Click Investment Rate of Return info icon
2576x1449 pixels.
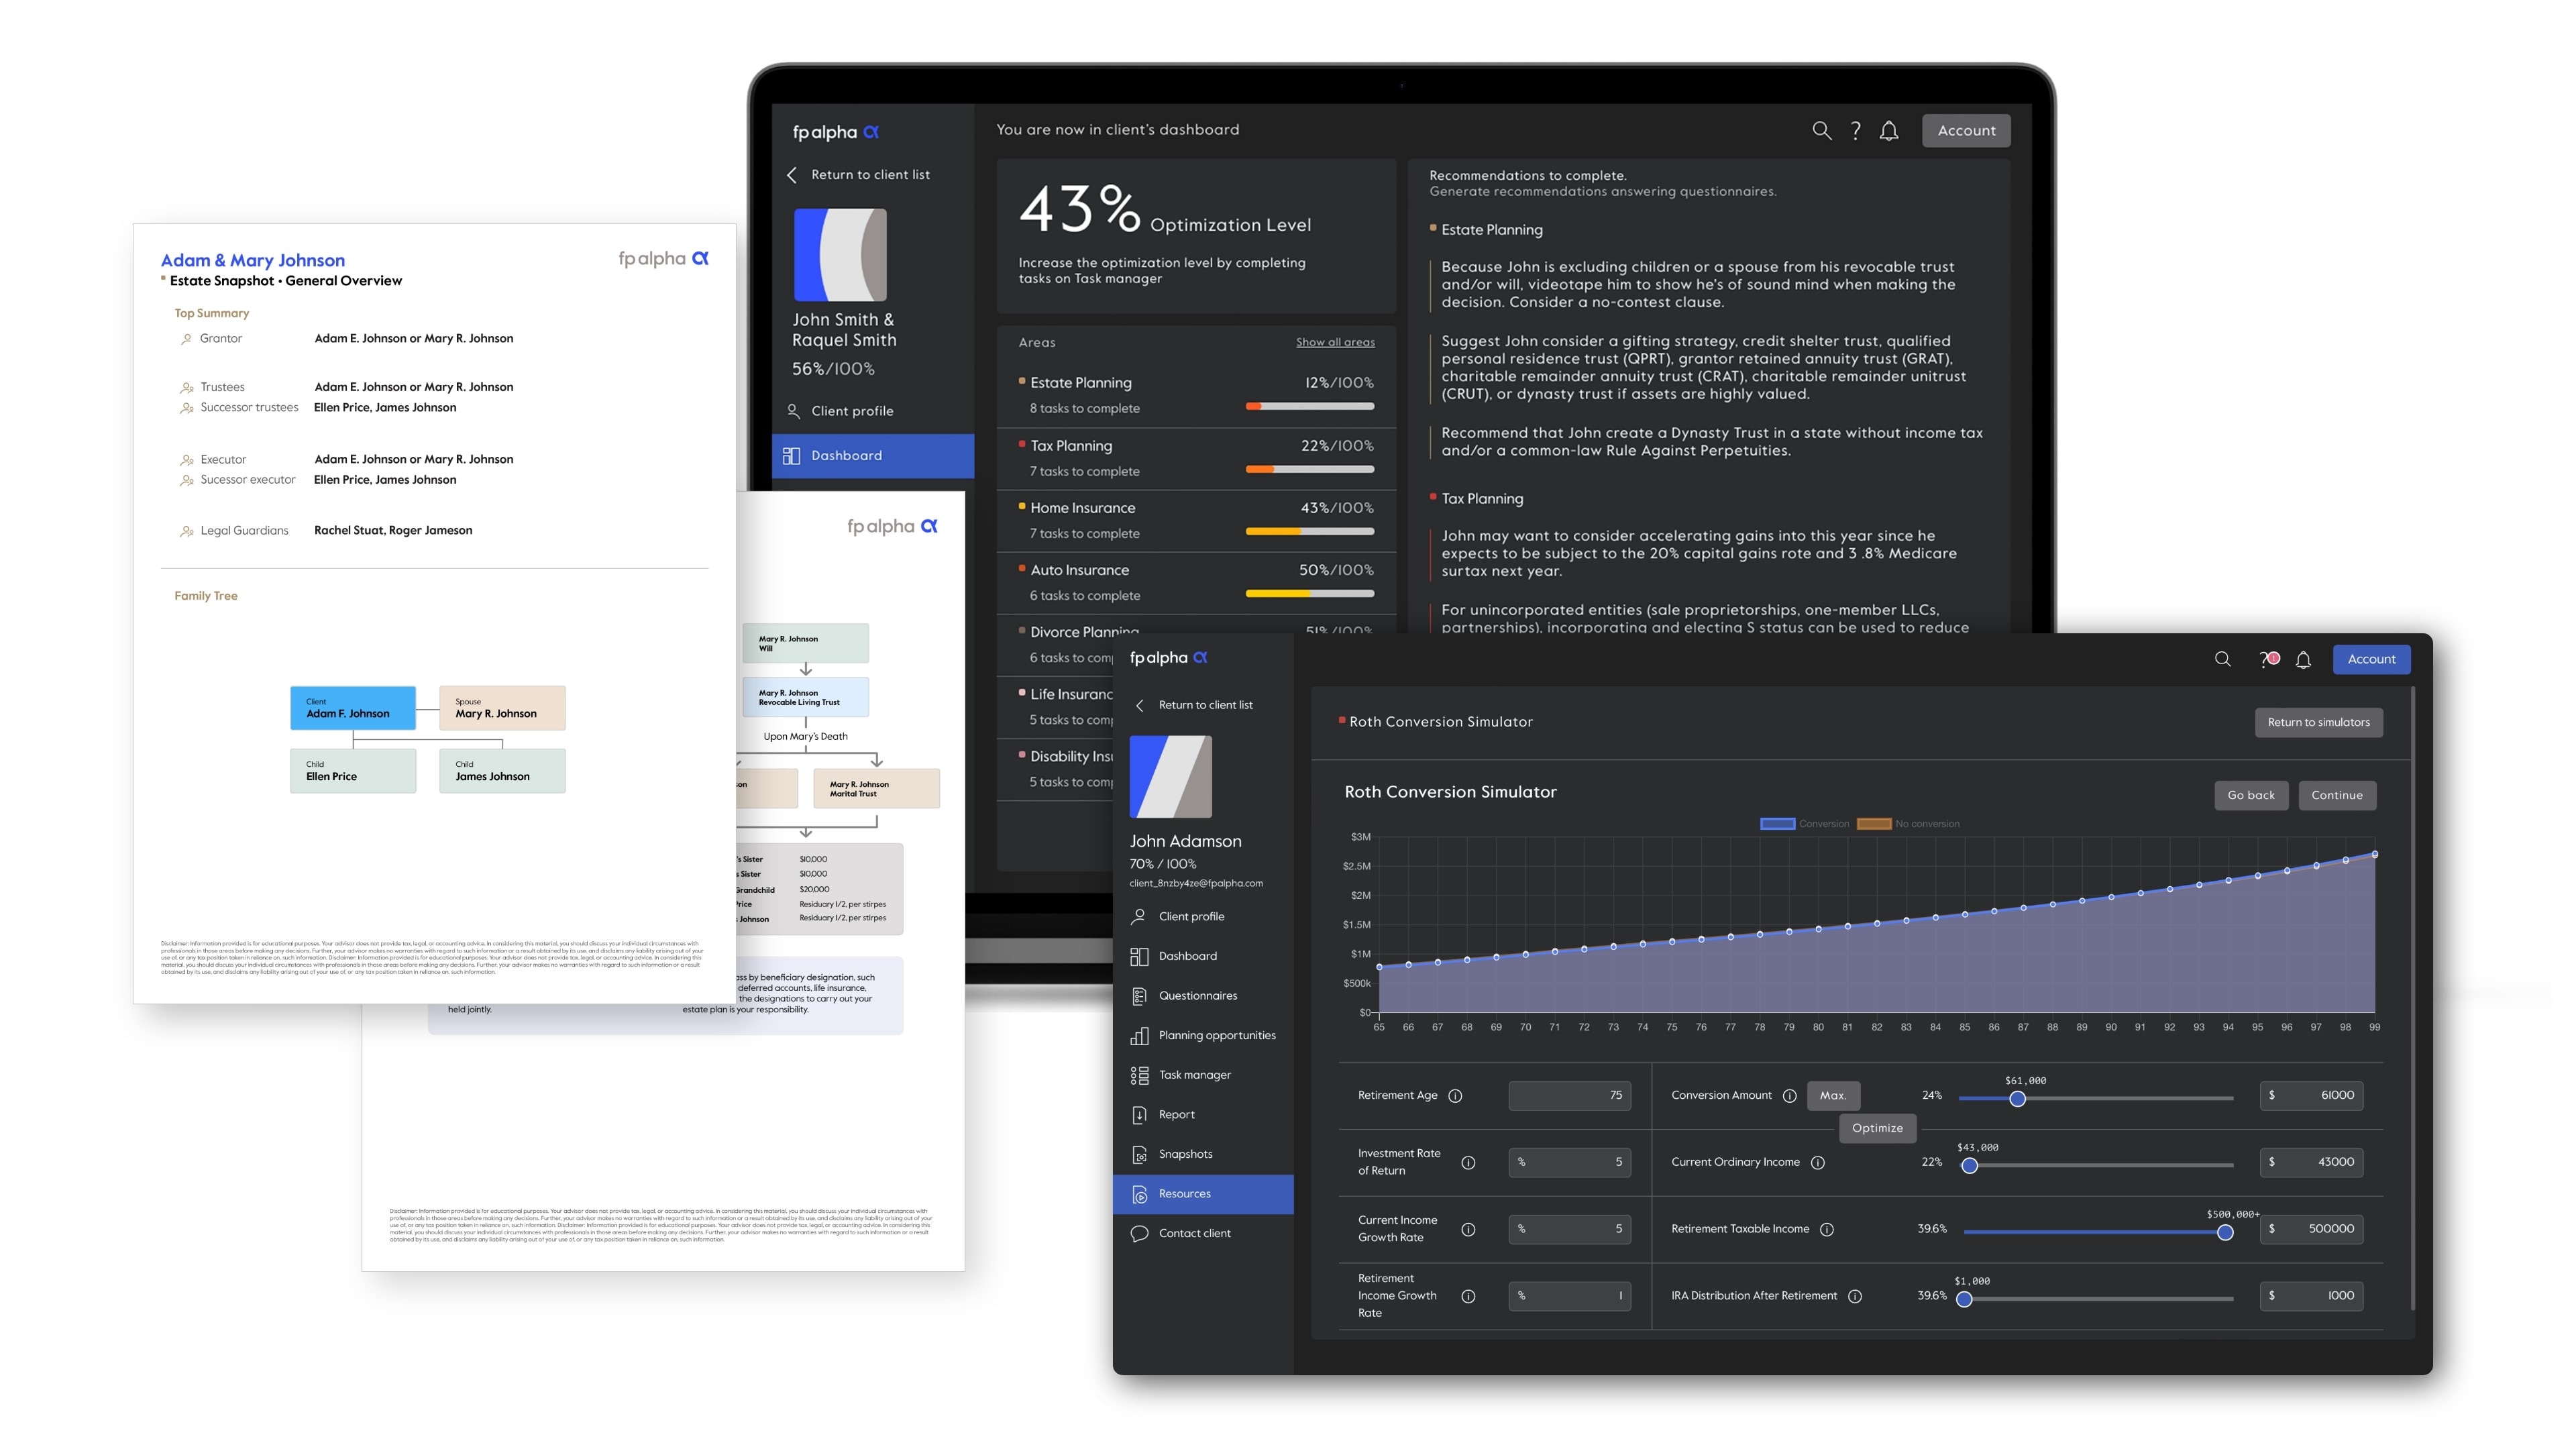tap(1467, 1163)
